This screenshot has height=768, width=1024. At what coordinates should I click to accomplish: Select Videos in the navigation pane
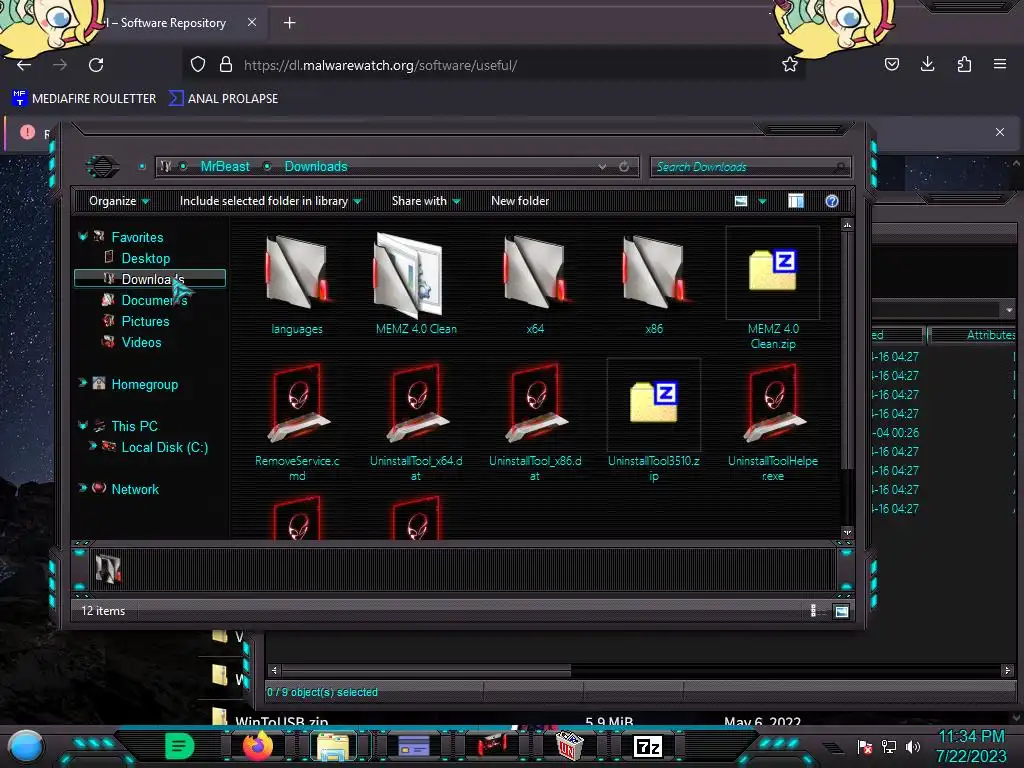tap(141, 342)
